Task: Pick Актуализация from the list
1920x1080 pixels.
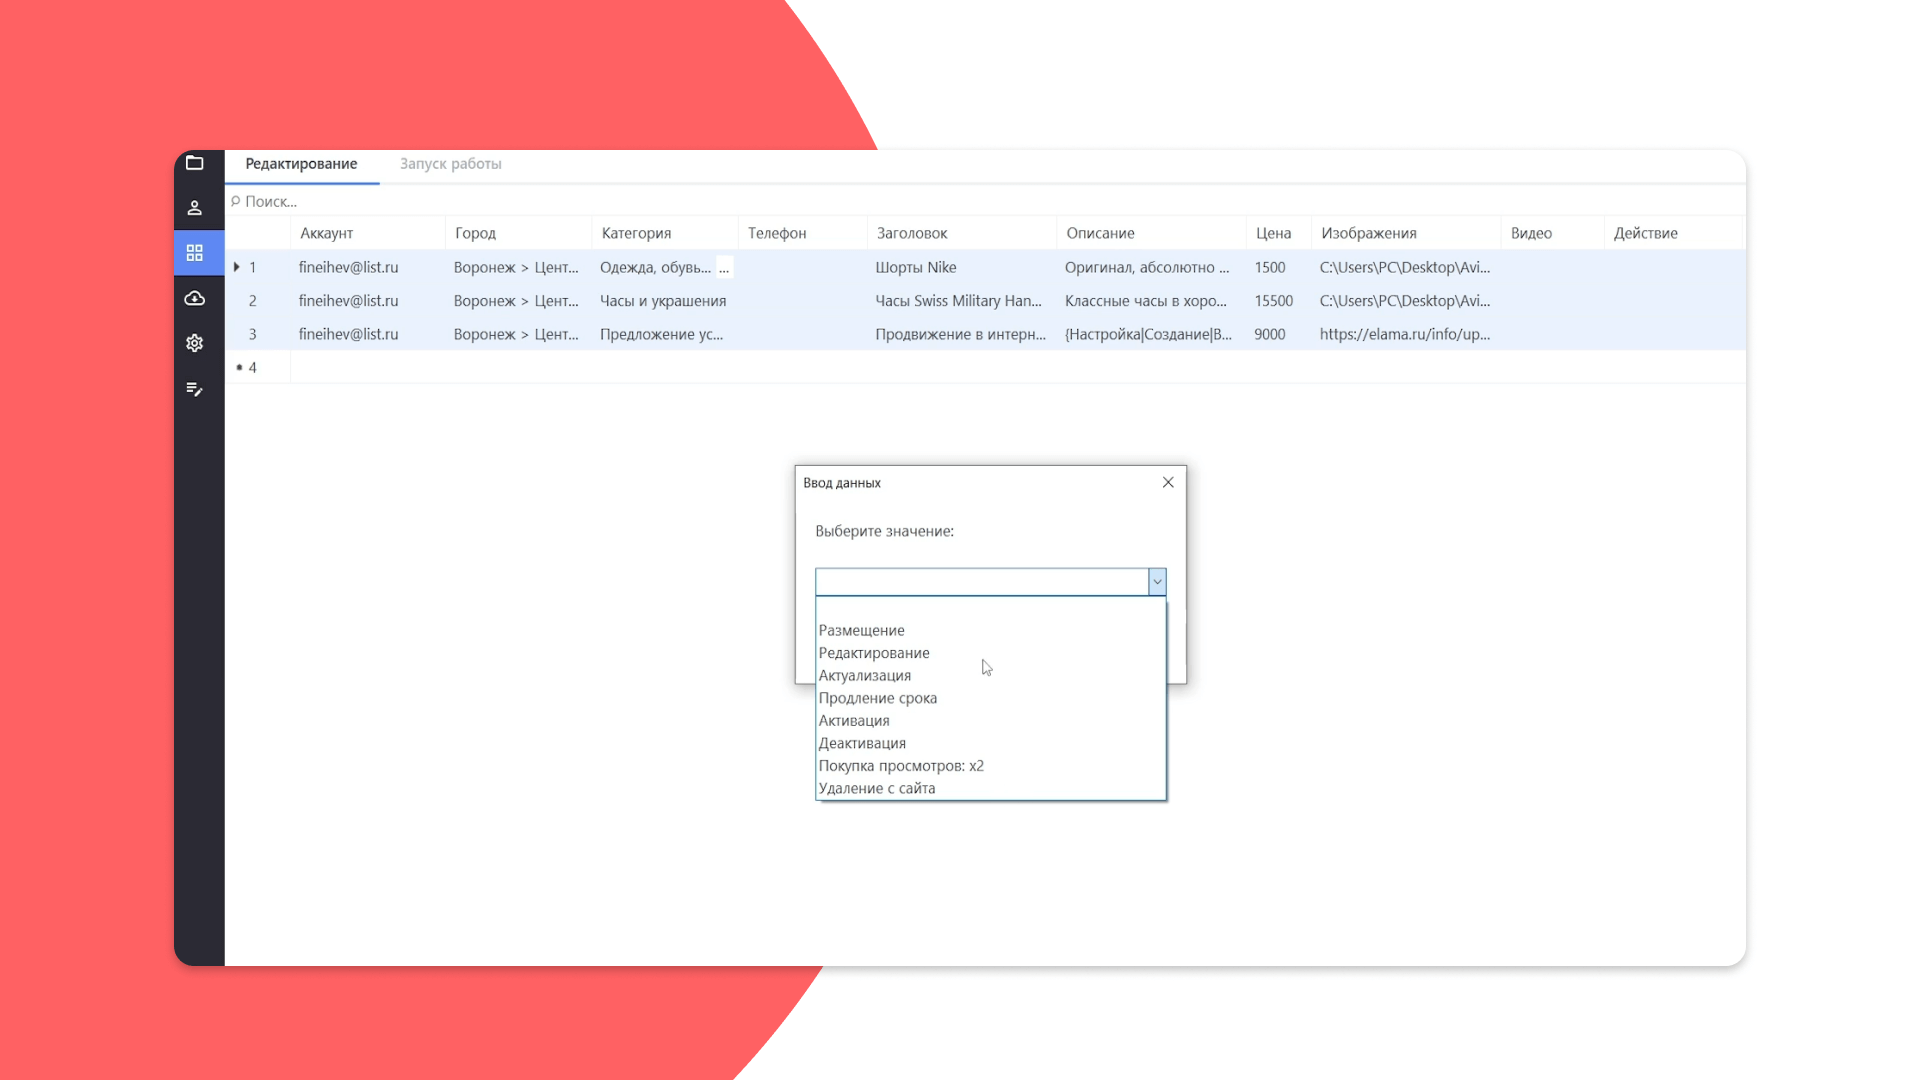Action: [864, 676]
